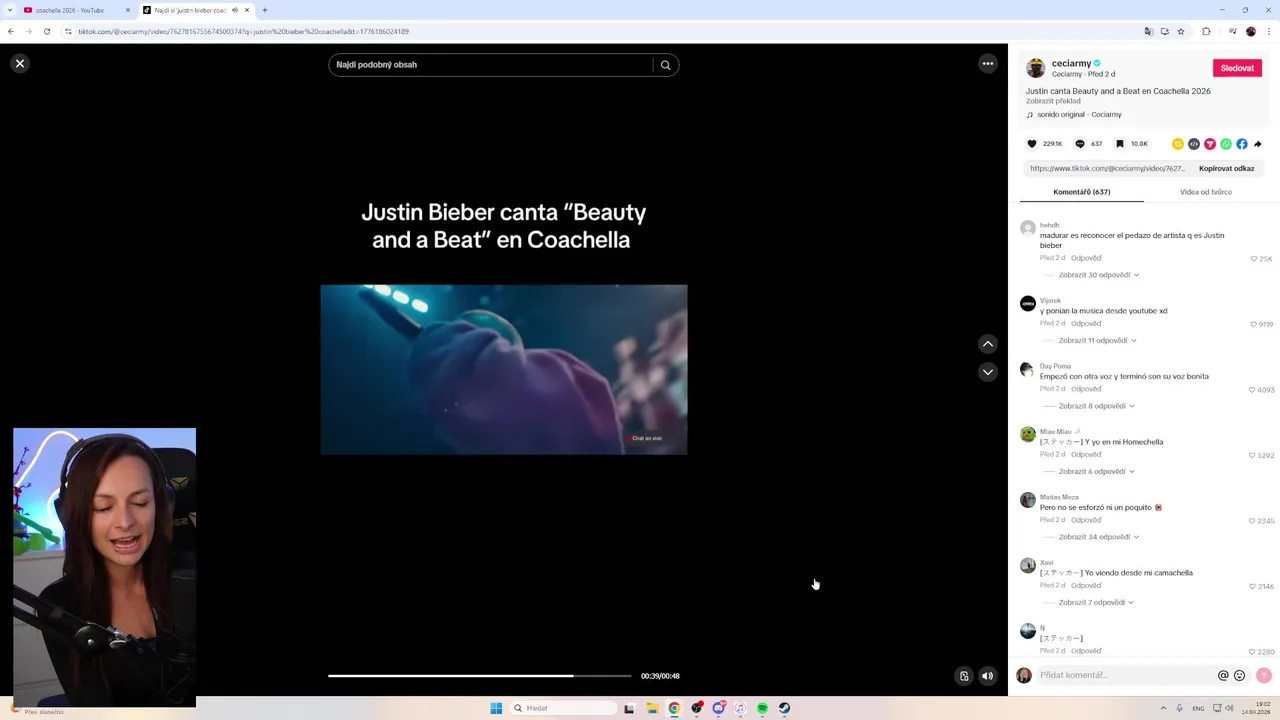Image resolution: width=1280 pixels, height=720 pixels.
Task: Click the browser address bar URL
Action: (243, 31)
